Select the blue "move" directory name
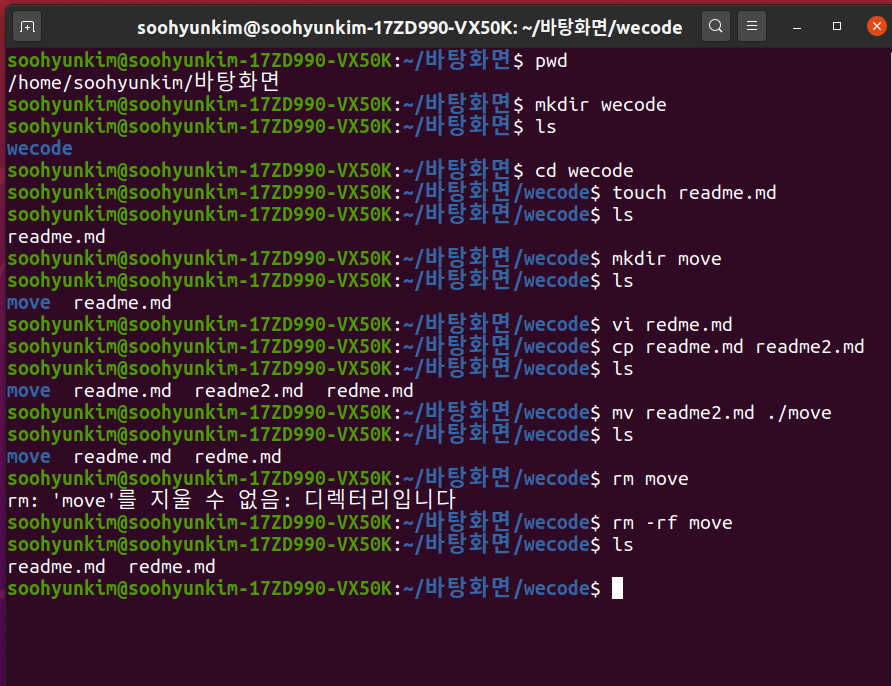The width and height of the screenshot is (892, 686). pyautogui.click(x=28, y=302)
